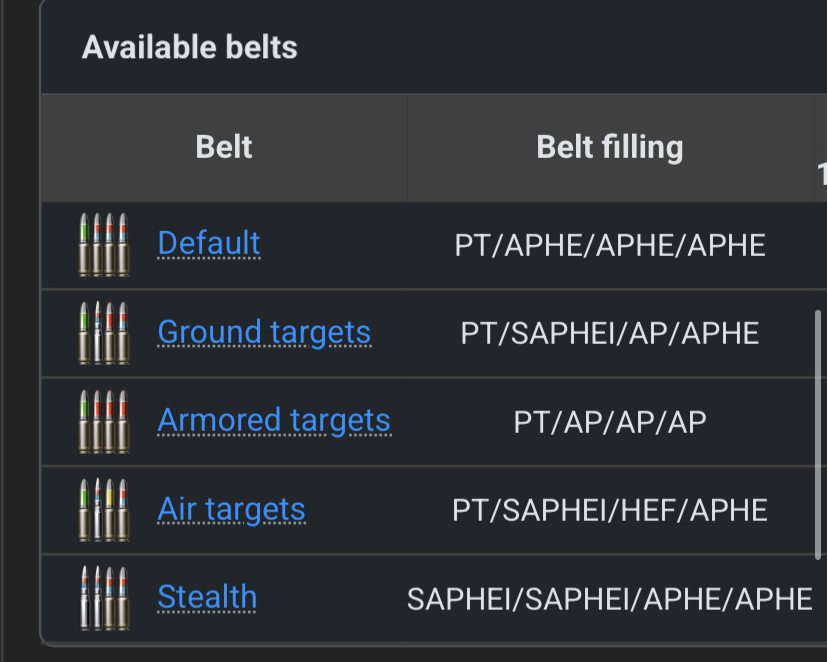
Task: Click the cut-off column header after Belt filling
Action: 821,170
